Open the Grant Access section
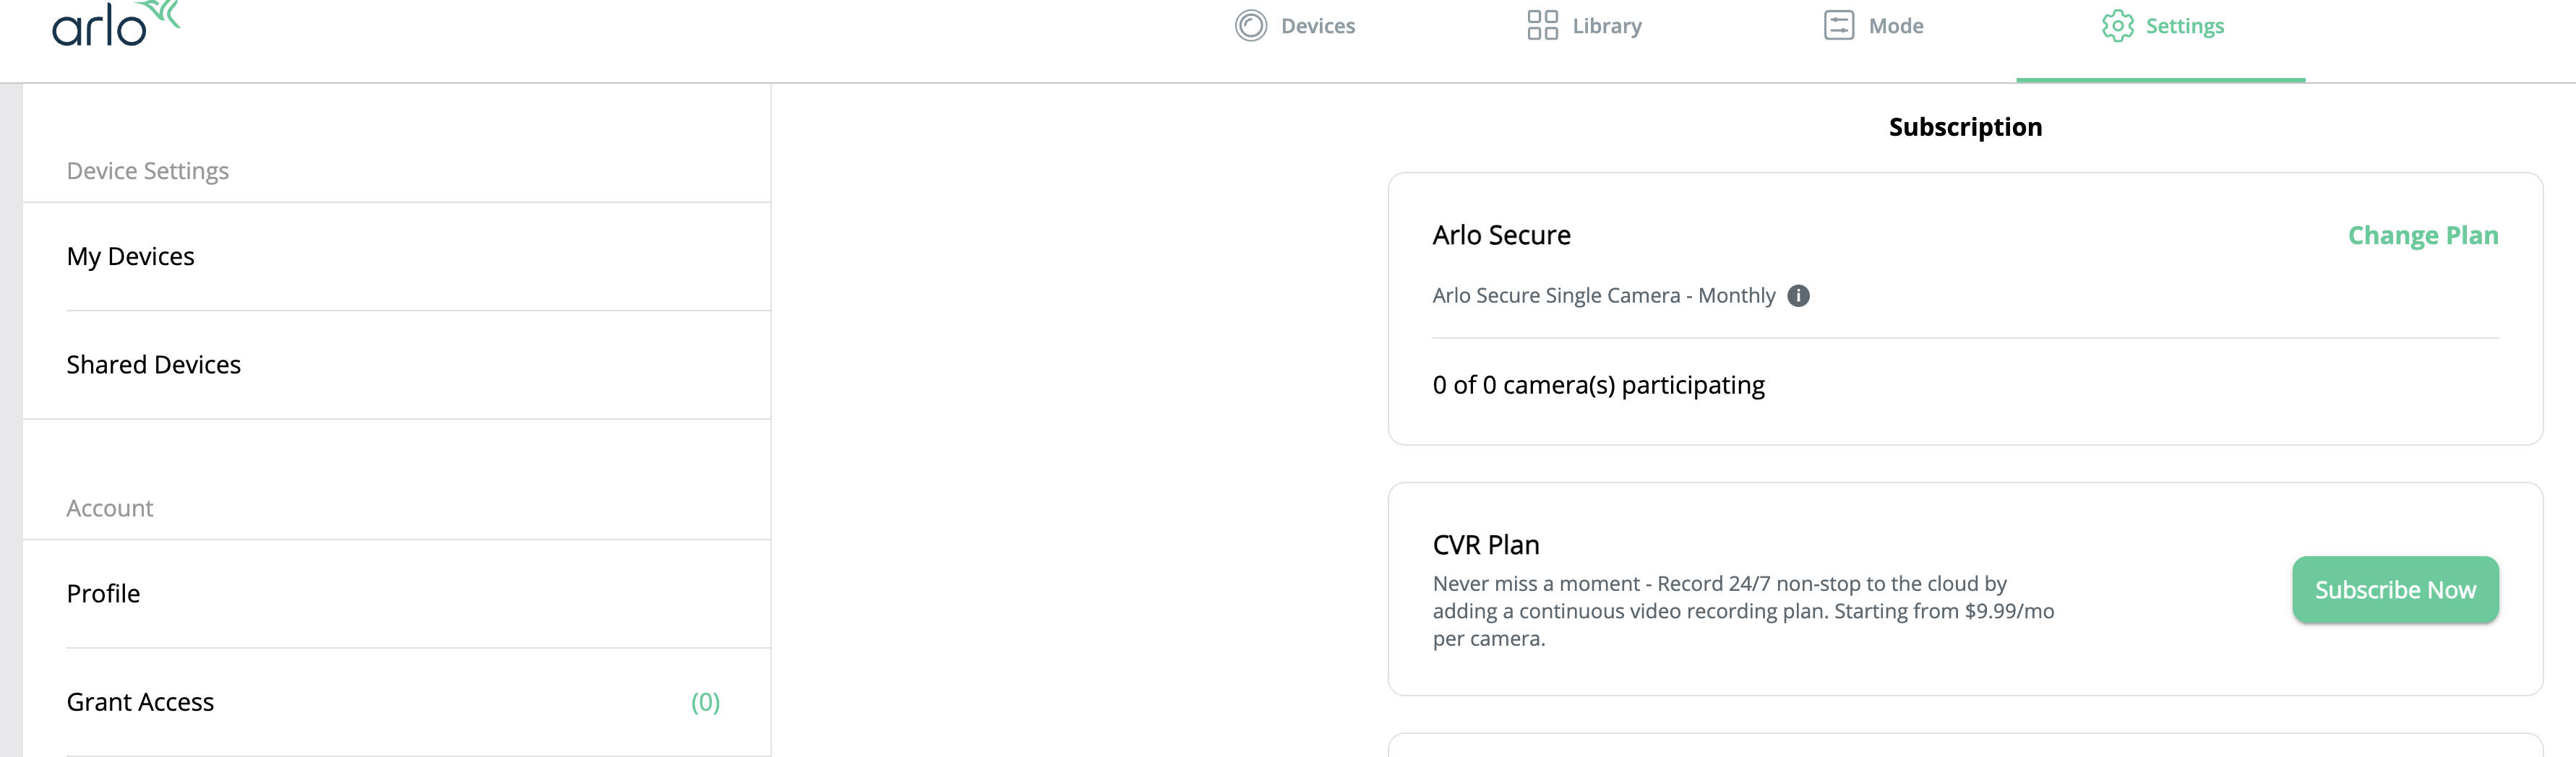 pyautogui.click(x=140, y=703)
